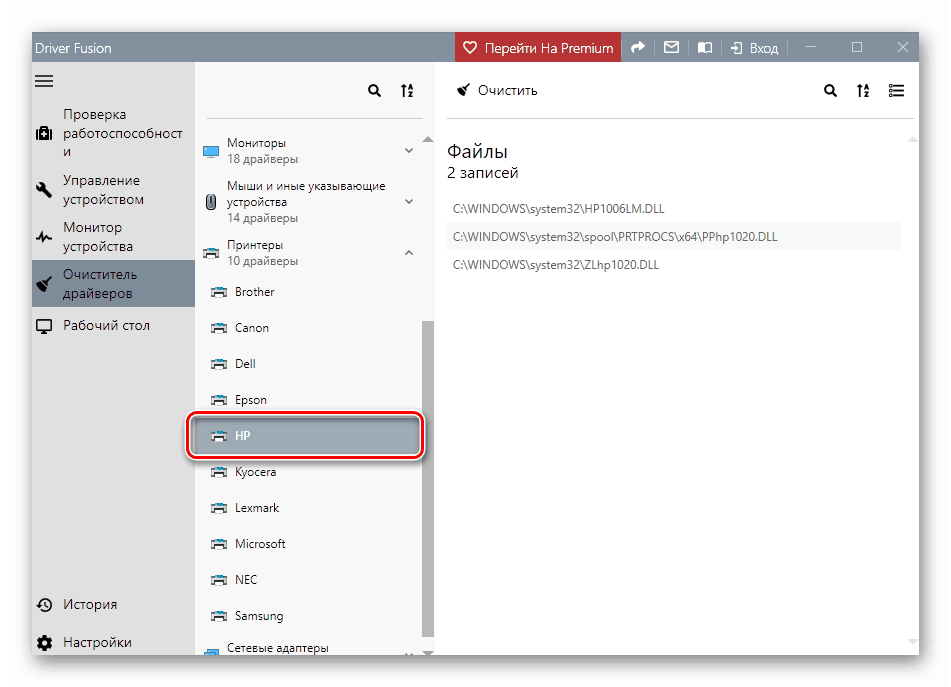
Task: Click the mouse device icon
Action: pos(211,202)
